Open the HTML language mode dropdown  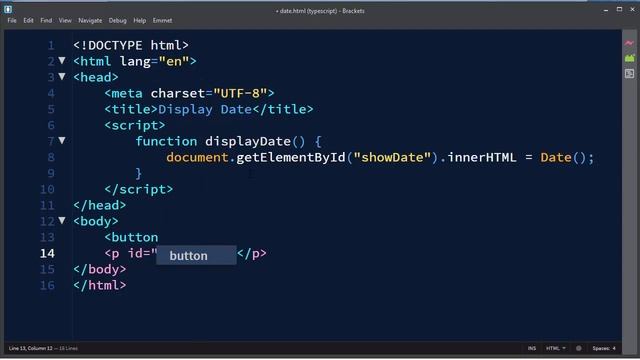tap(556, 348)
